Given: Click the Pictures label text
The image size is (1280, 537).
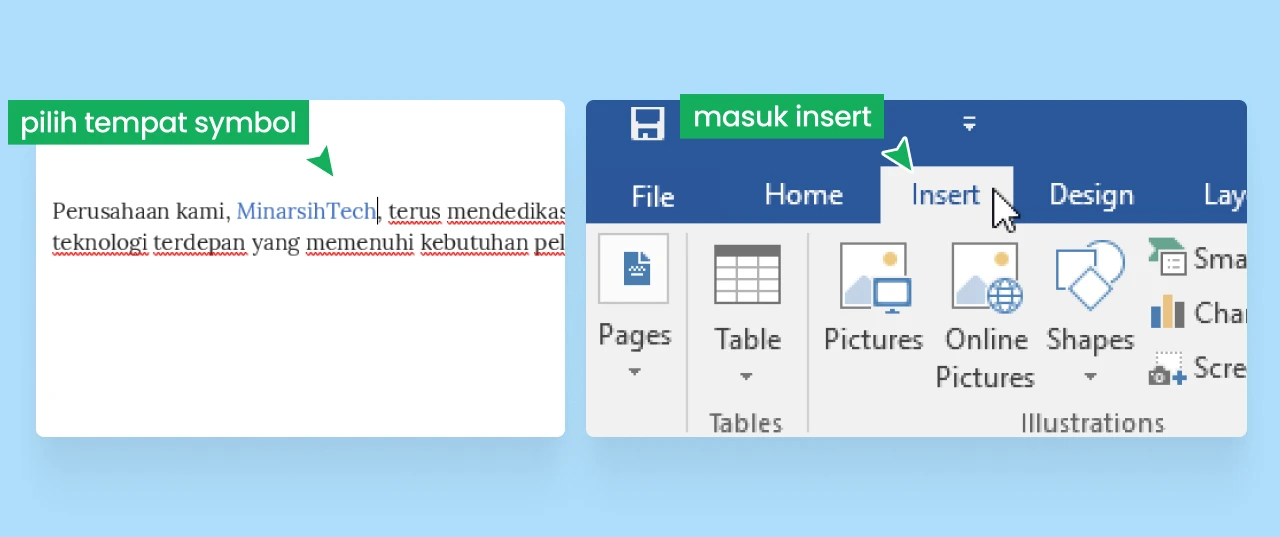Looking at the screenshot, I should 873,339.
